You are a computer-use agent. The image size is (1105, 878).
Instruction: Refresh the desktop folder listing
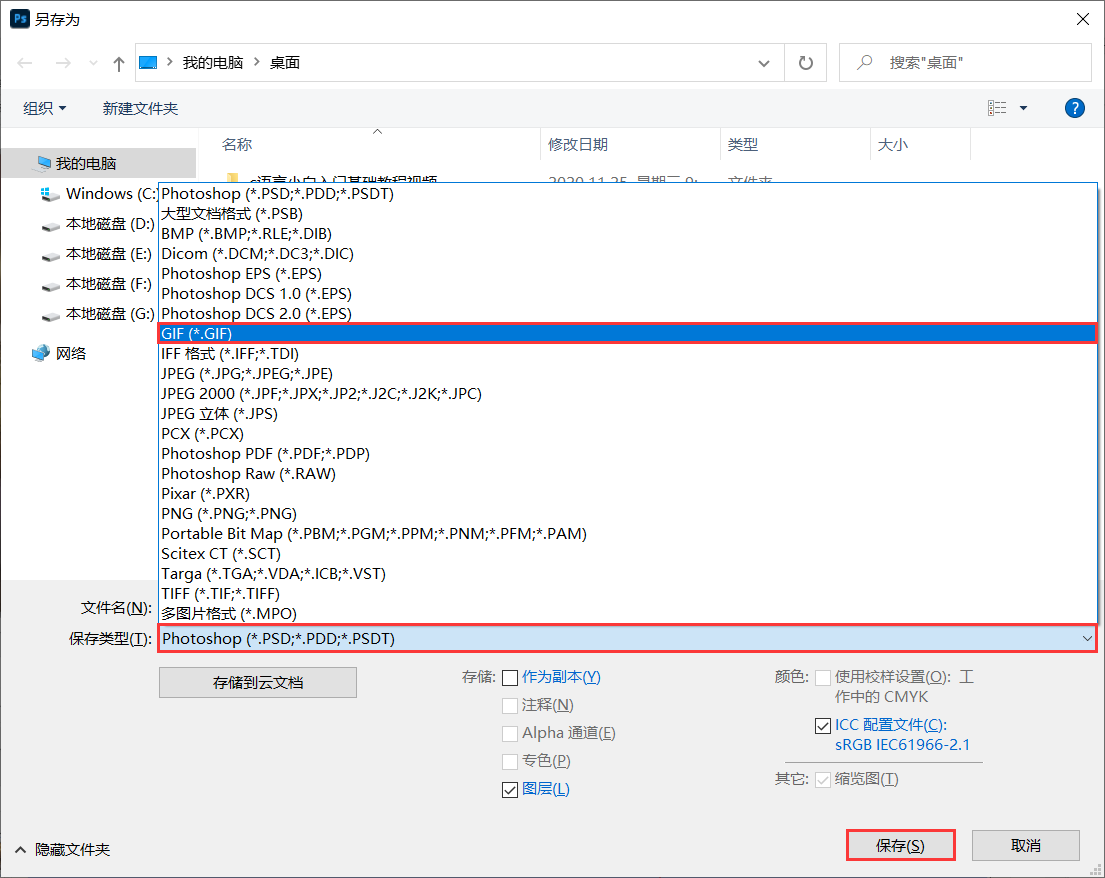[805, 63]
